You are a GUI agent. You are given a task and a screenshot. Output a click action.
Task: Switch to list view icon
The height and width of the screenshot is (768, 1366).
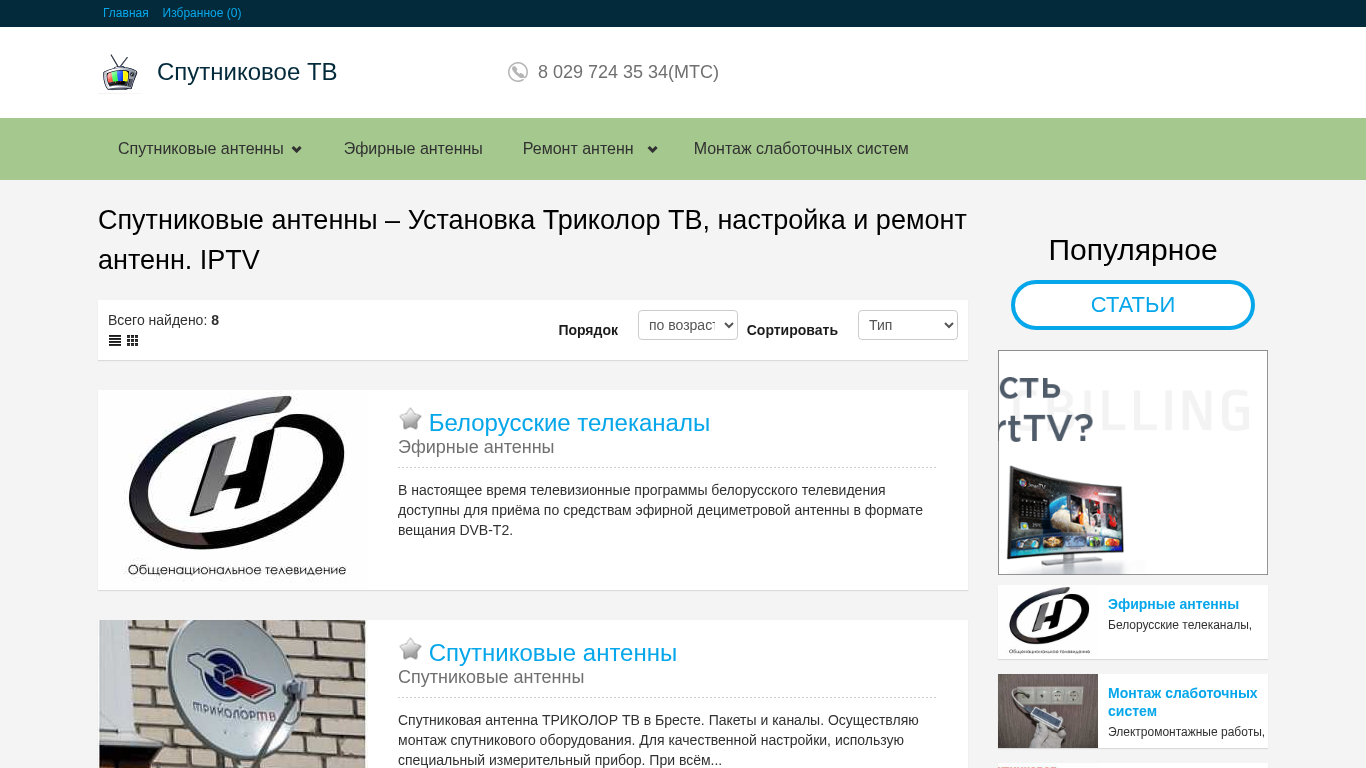click(115, 341)
